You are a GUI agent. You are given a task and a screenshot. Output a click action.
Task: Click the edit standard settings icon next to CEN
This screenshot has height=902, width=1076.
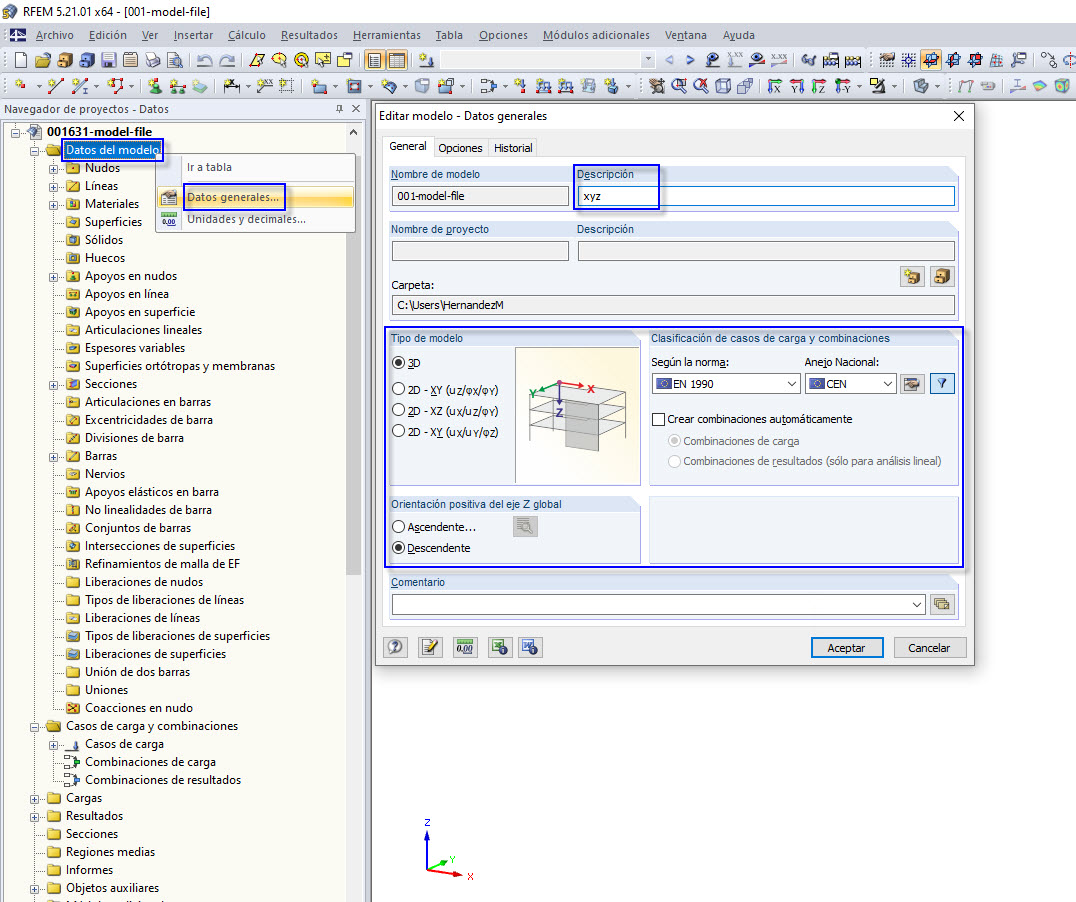[912, 384]
